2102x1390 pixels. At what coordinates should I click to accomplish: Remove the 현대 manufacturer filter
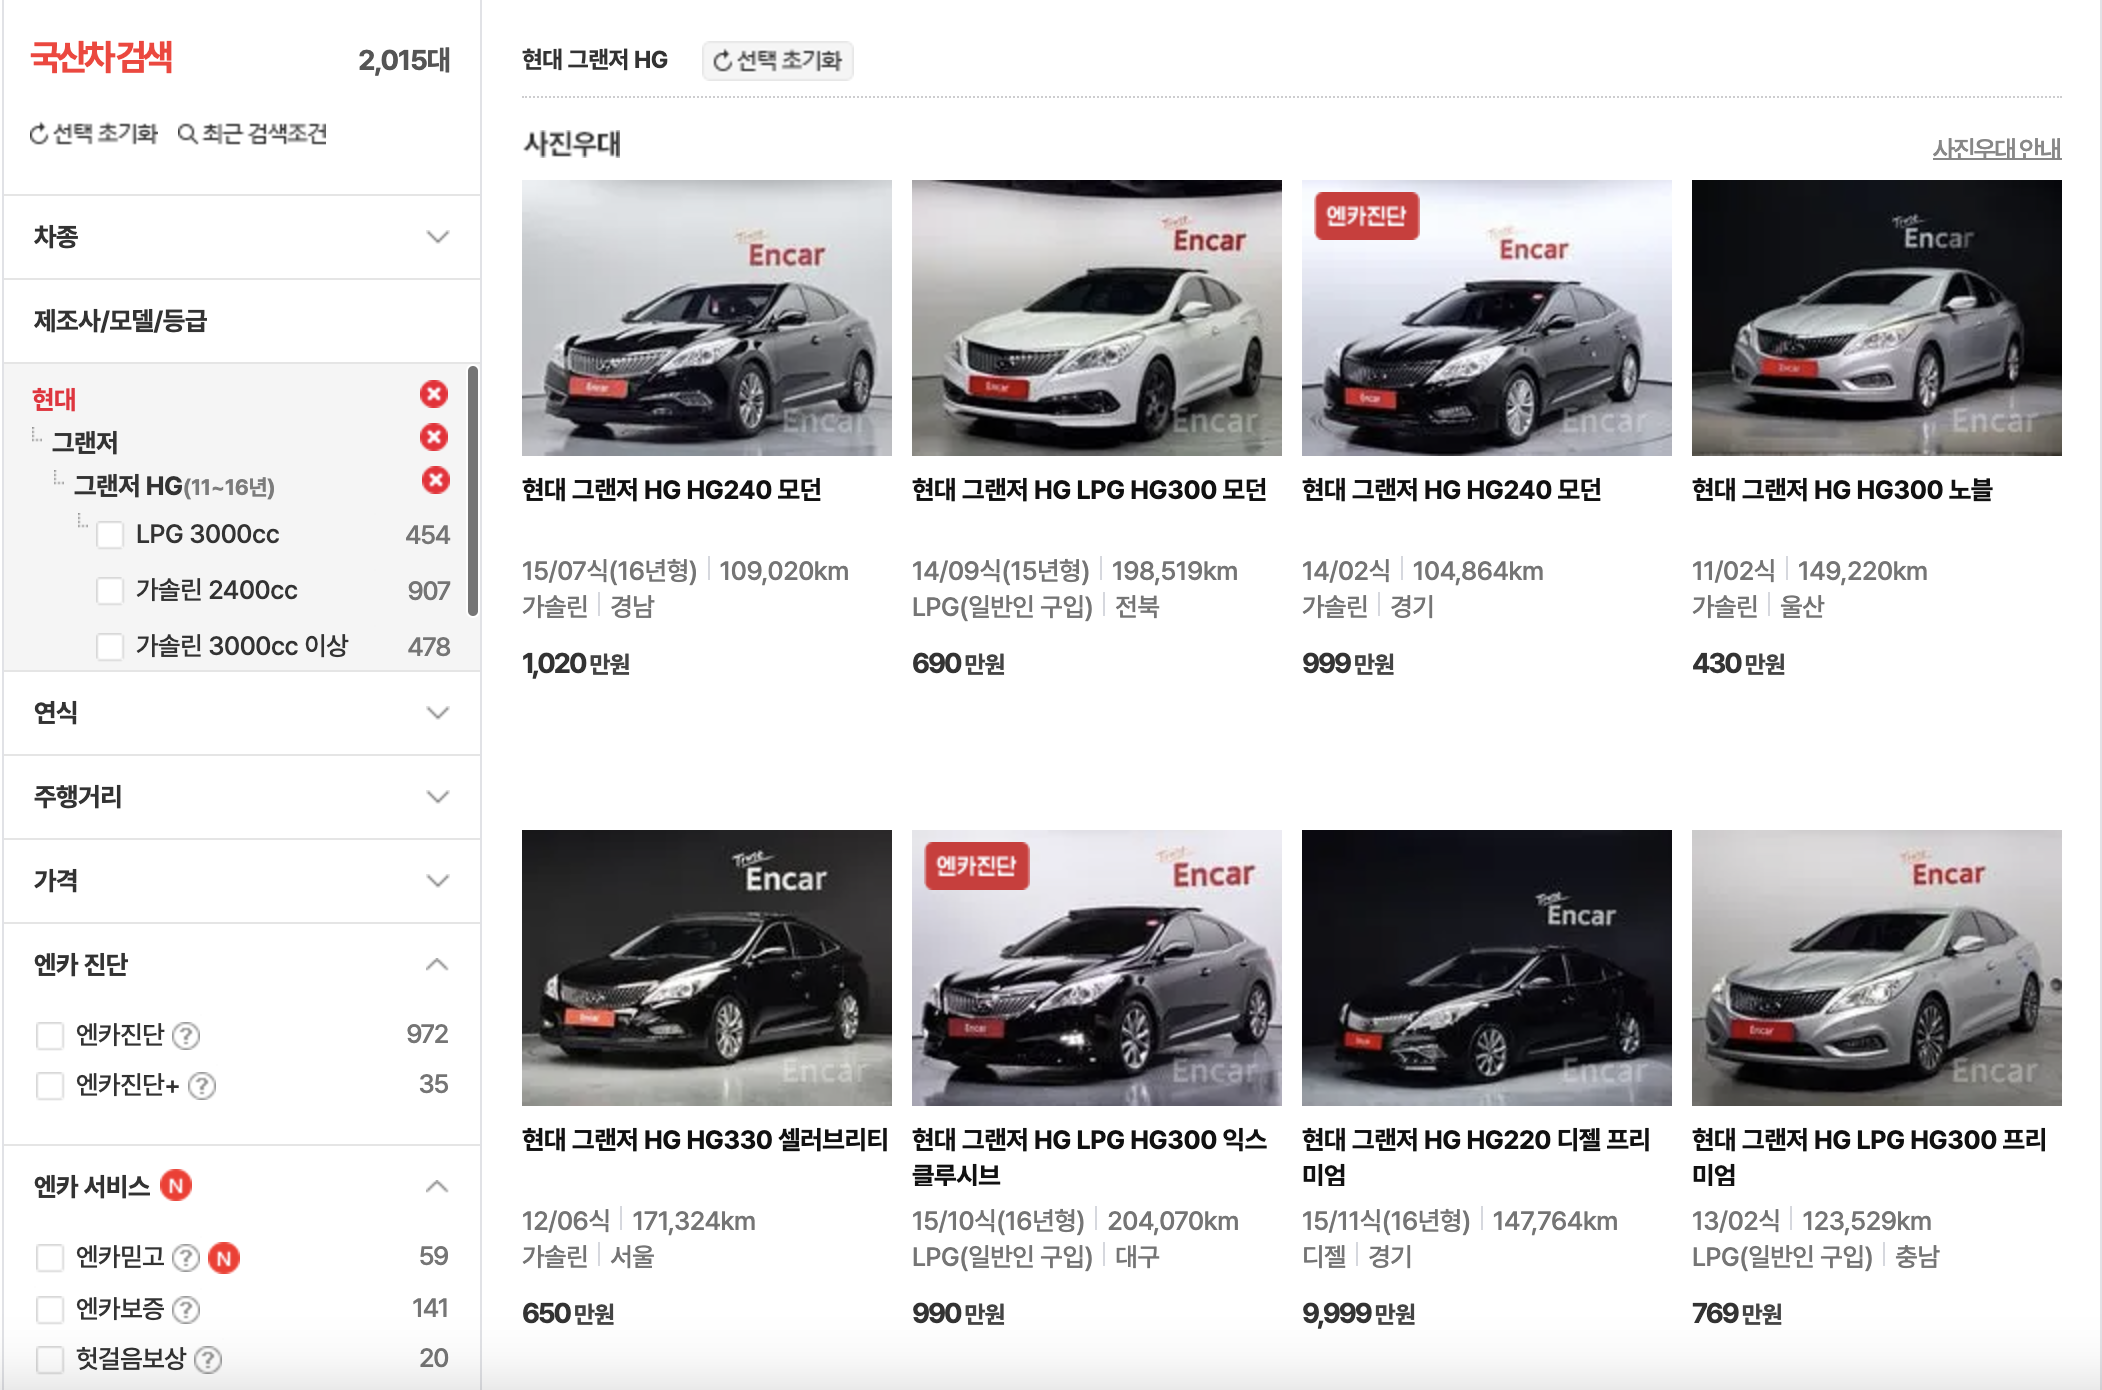[433, 394]
